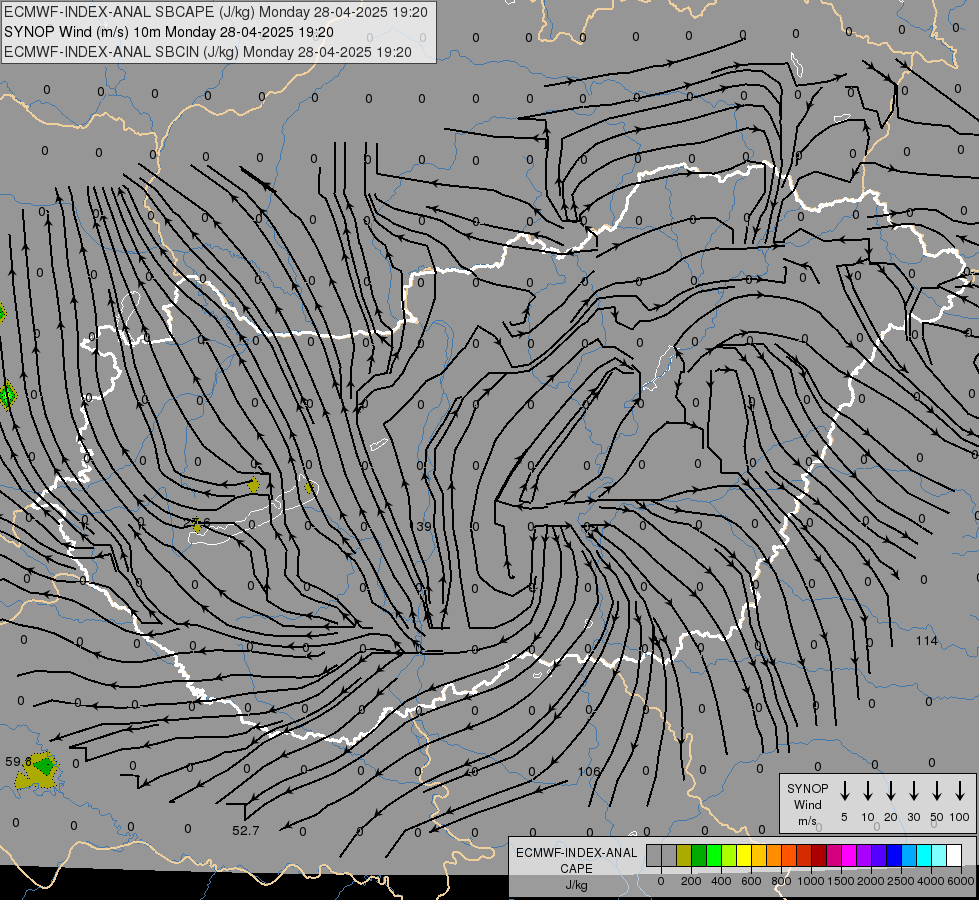Image resolution: width=979 pixels, height=900 pixels.
Task: Click the SBCIN title line
Action: click(208, 52)
